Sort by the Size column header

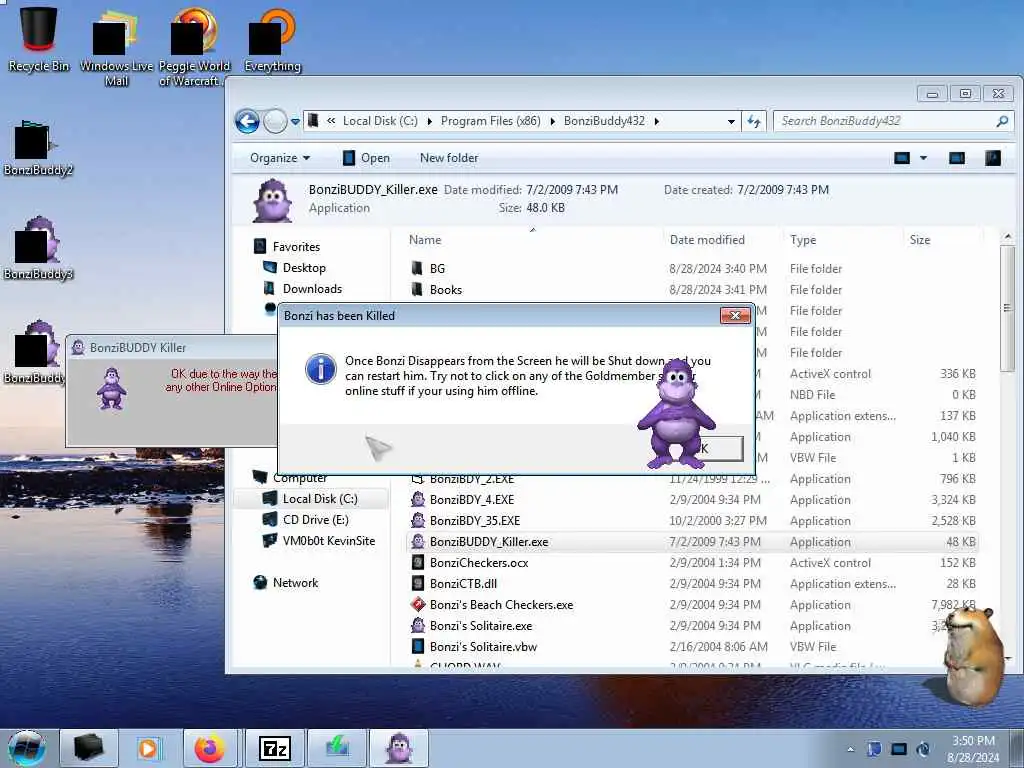tap(920, 240)
